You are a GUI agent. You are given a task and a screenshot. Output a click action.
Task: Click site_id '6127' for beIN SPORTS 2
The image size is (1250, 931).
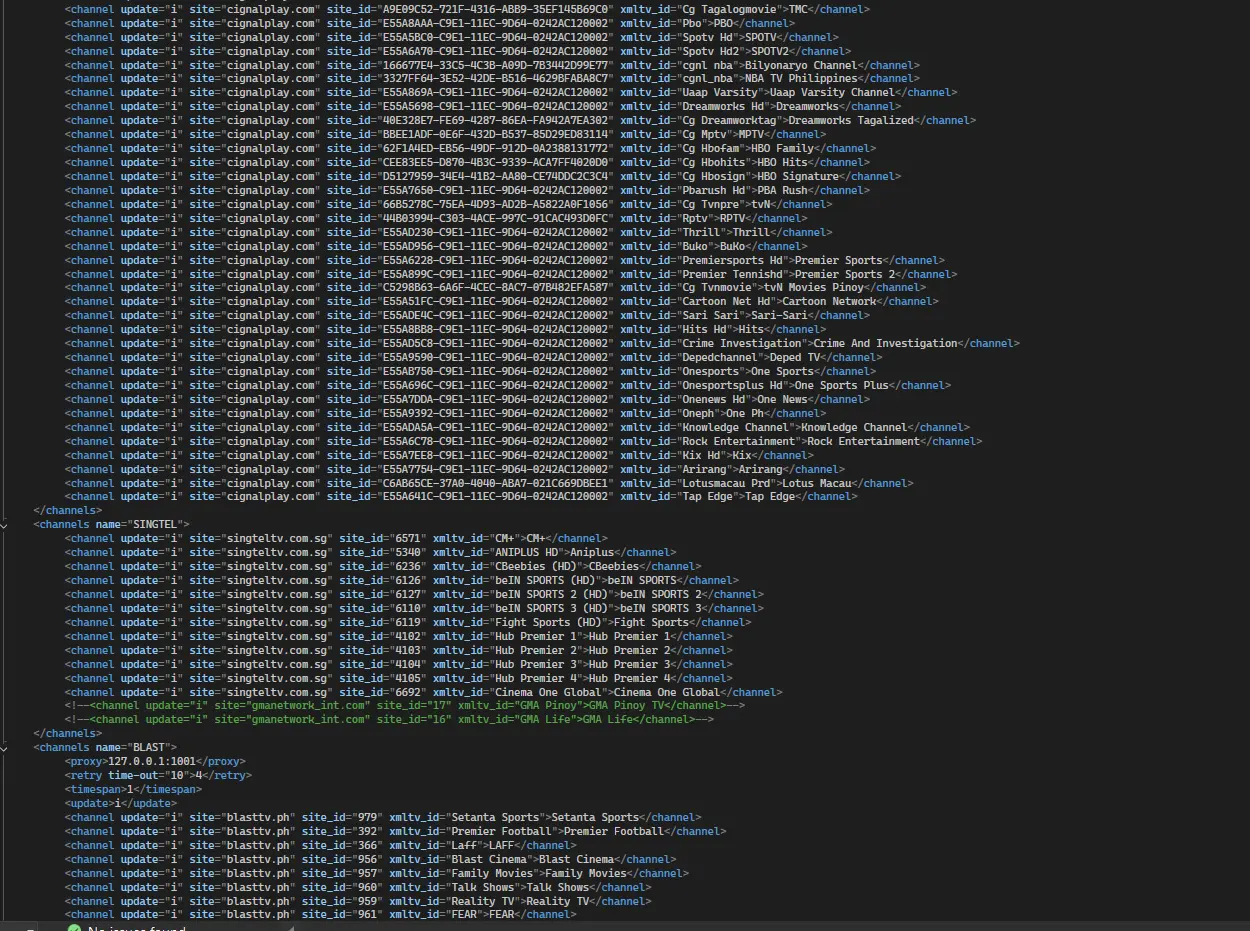coord(408,594)
